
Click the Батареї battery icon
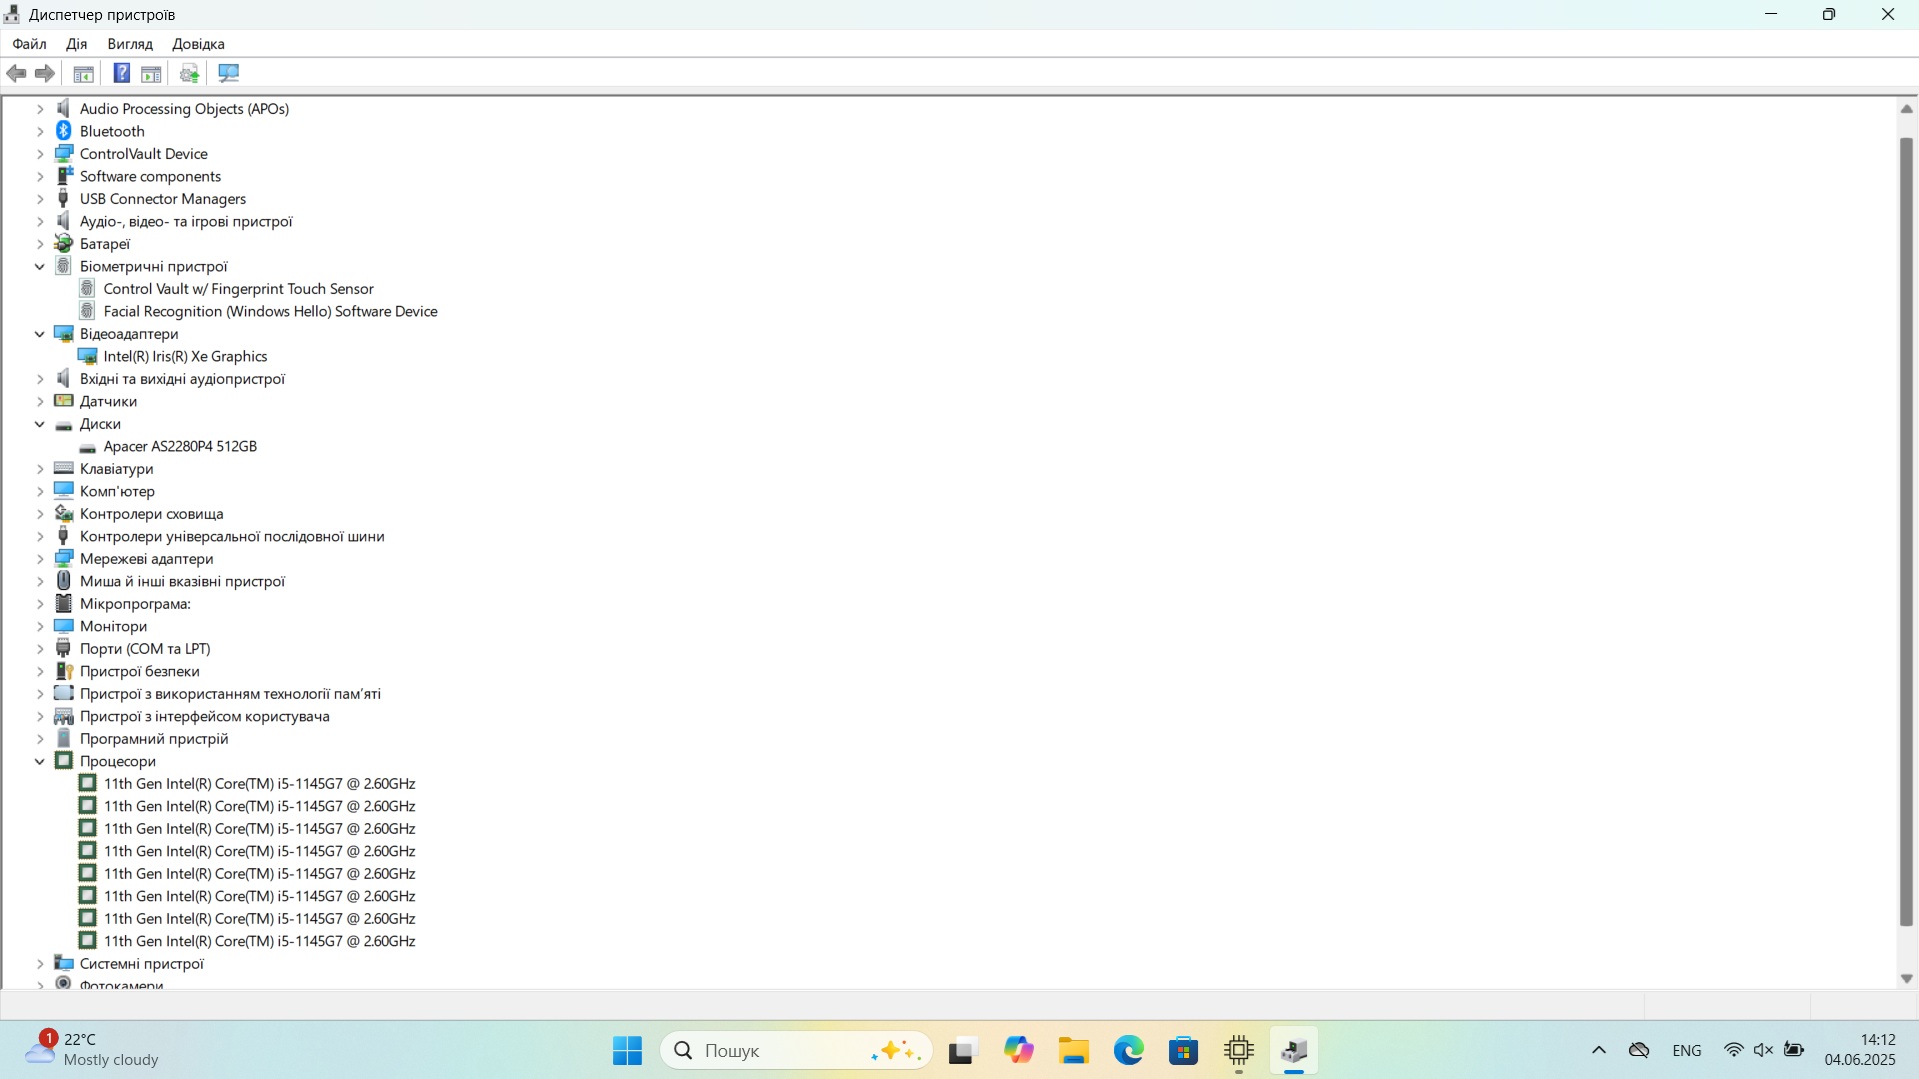tap(64, 244)
